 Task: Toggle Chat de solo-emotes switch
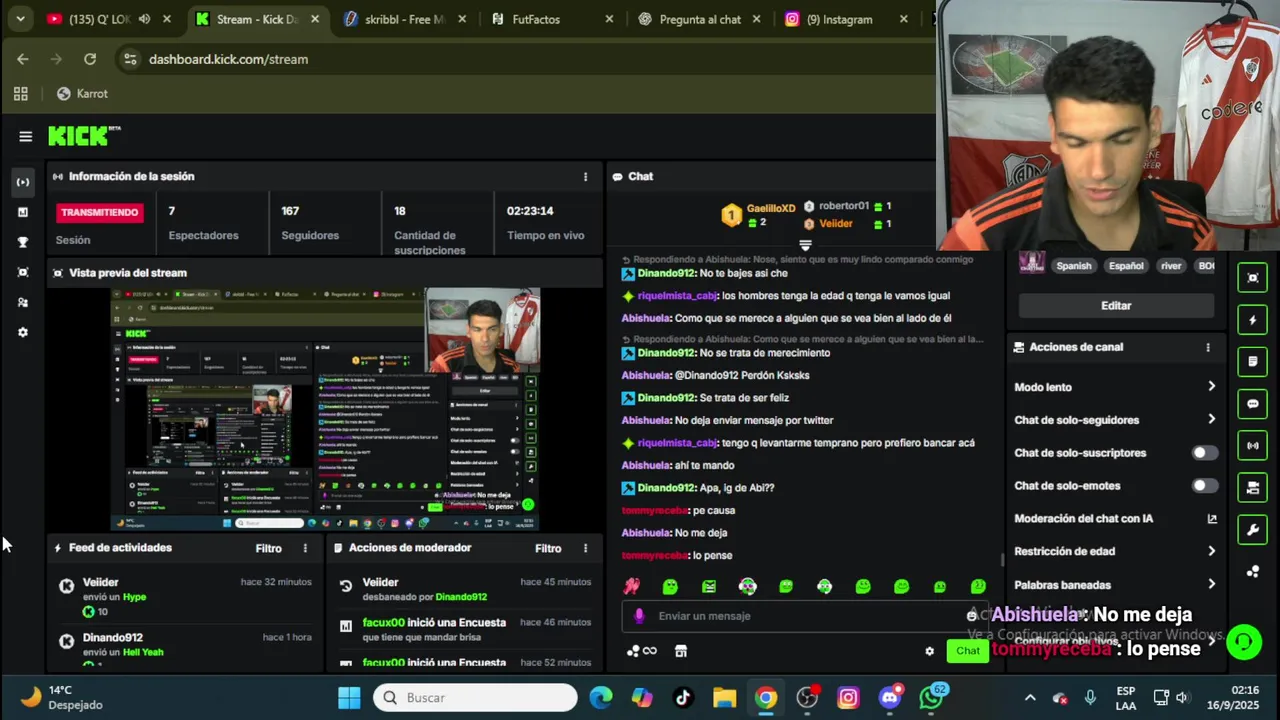(x=1205, y=486)
